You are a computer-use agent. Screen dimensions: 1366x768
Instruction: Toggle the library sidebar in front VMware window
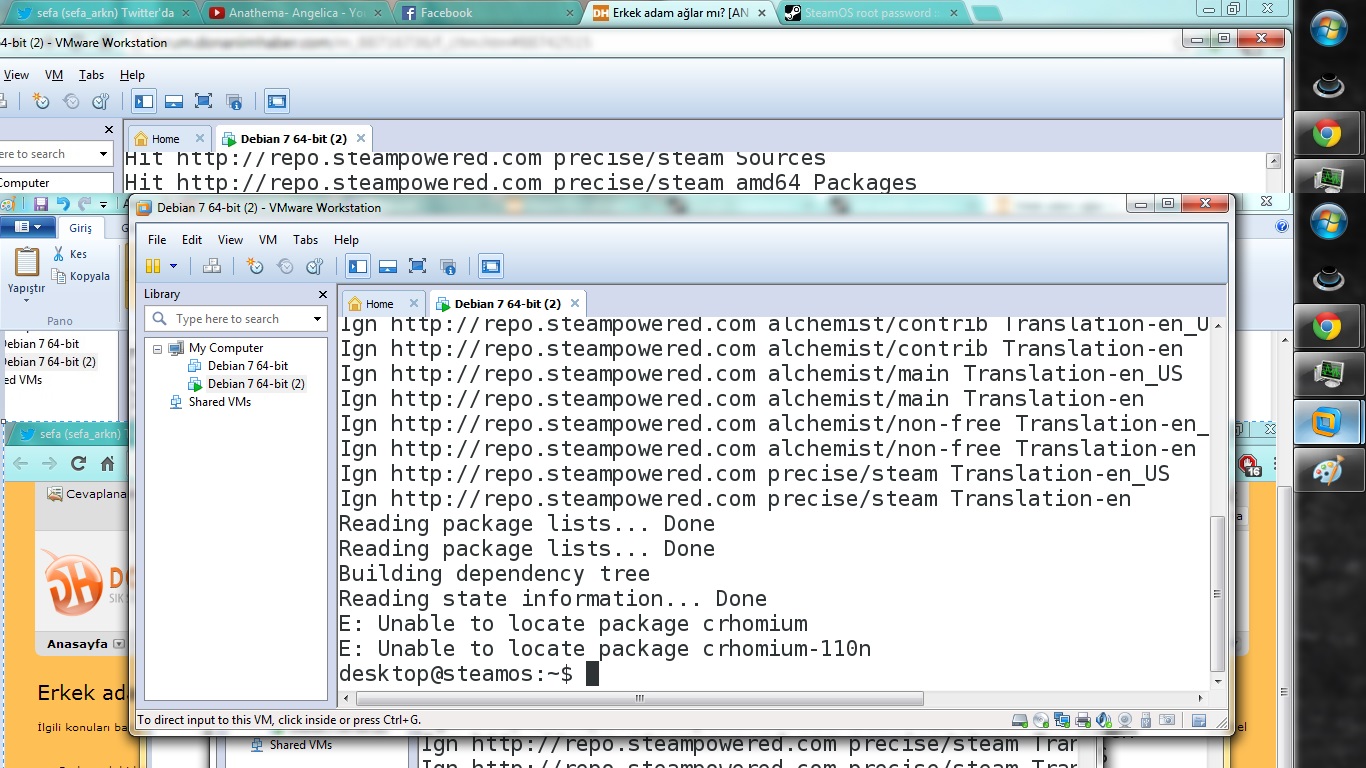tap(358, 266)
